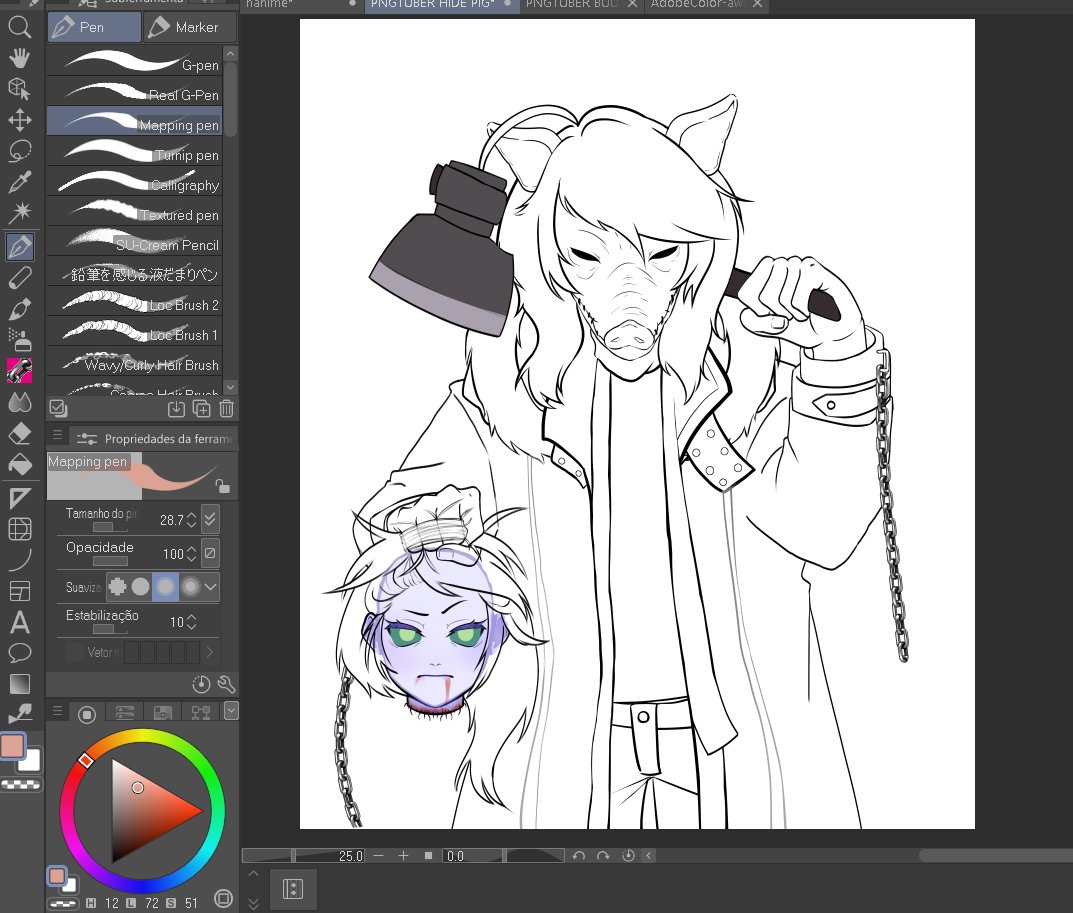This screenshot has width=1073, height=913.
Task: Select the Pen tool in toolbar
Action: (x=20, y=246)
